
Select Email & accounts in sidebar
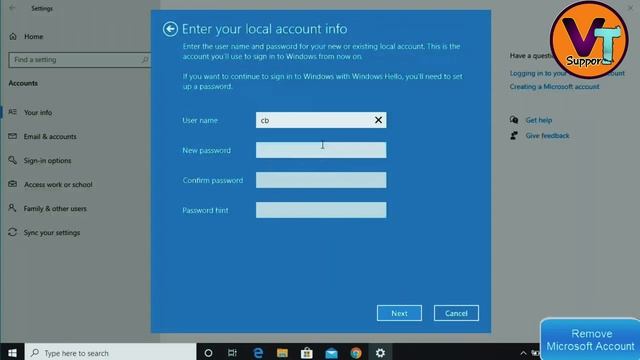50,136
